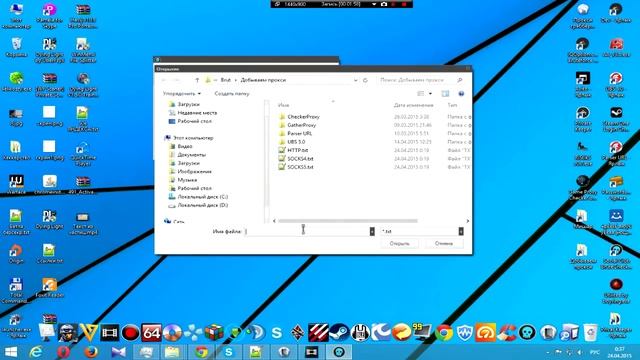The image size is (640, 360).
Task: Click Создать папку button
Action: [232, 94]
